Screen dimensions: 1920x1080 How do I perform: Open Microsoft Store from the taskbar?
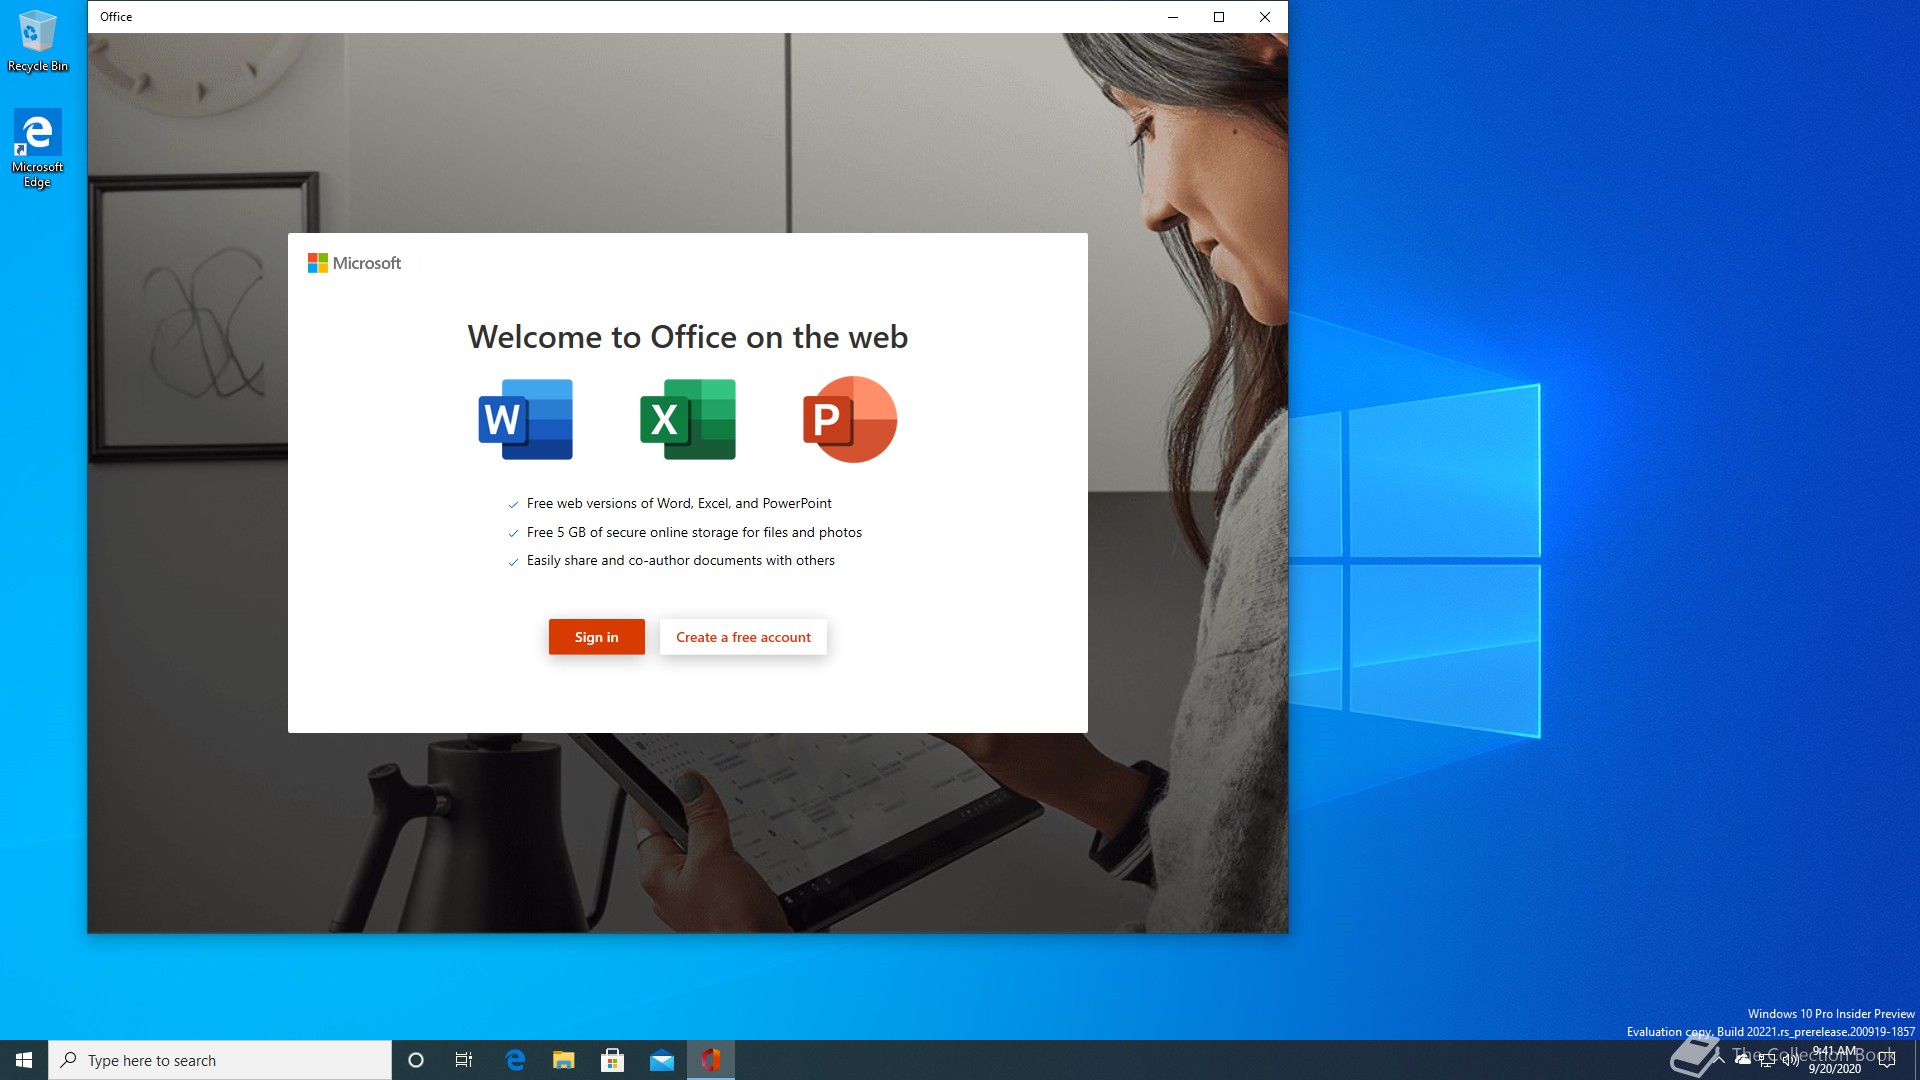click(613, 1060)
